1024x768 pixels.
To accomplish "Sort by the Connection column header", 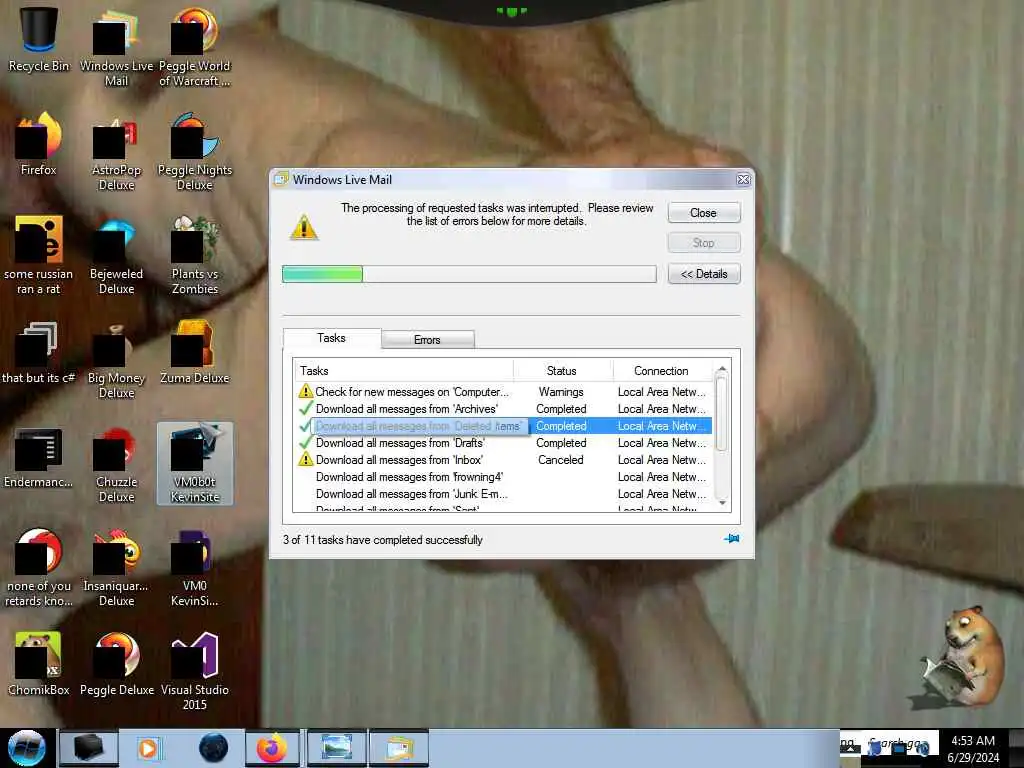I will coord(663,370).
